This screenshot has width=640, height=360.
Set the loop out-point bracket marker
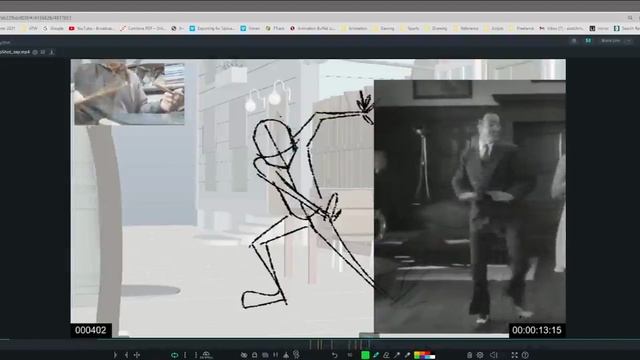196,355
